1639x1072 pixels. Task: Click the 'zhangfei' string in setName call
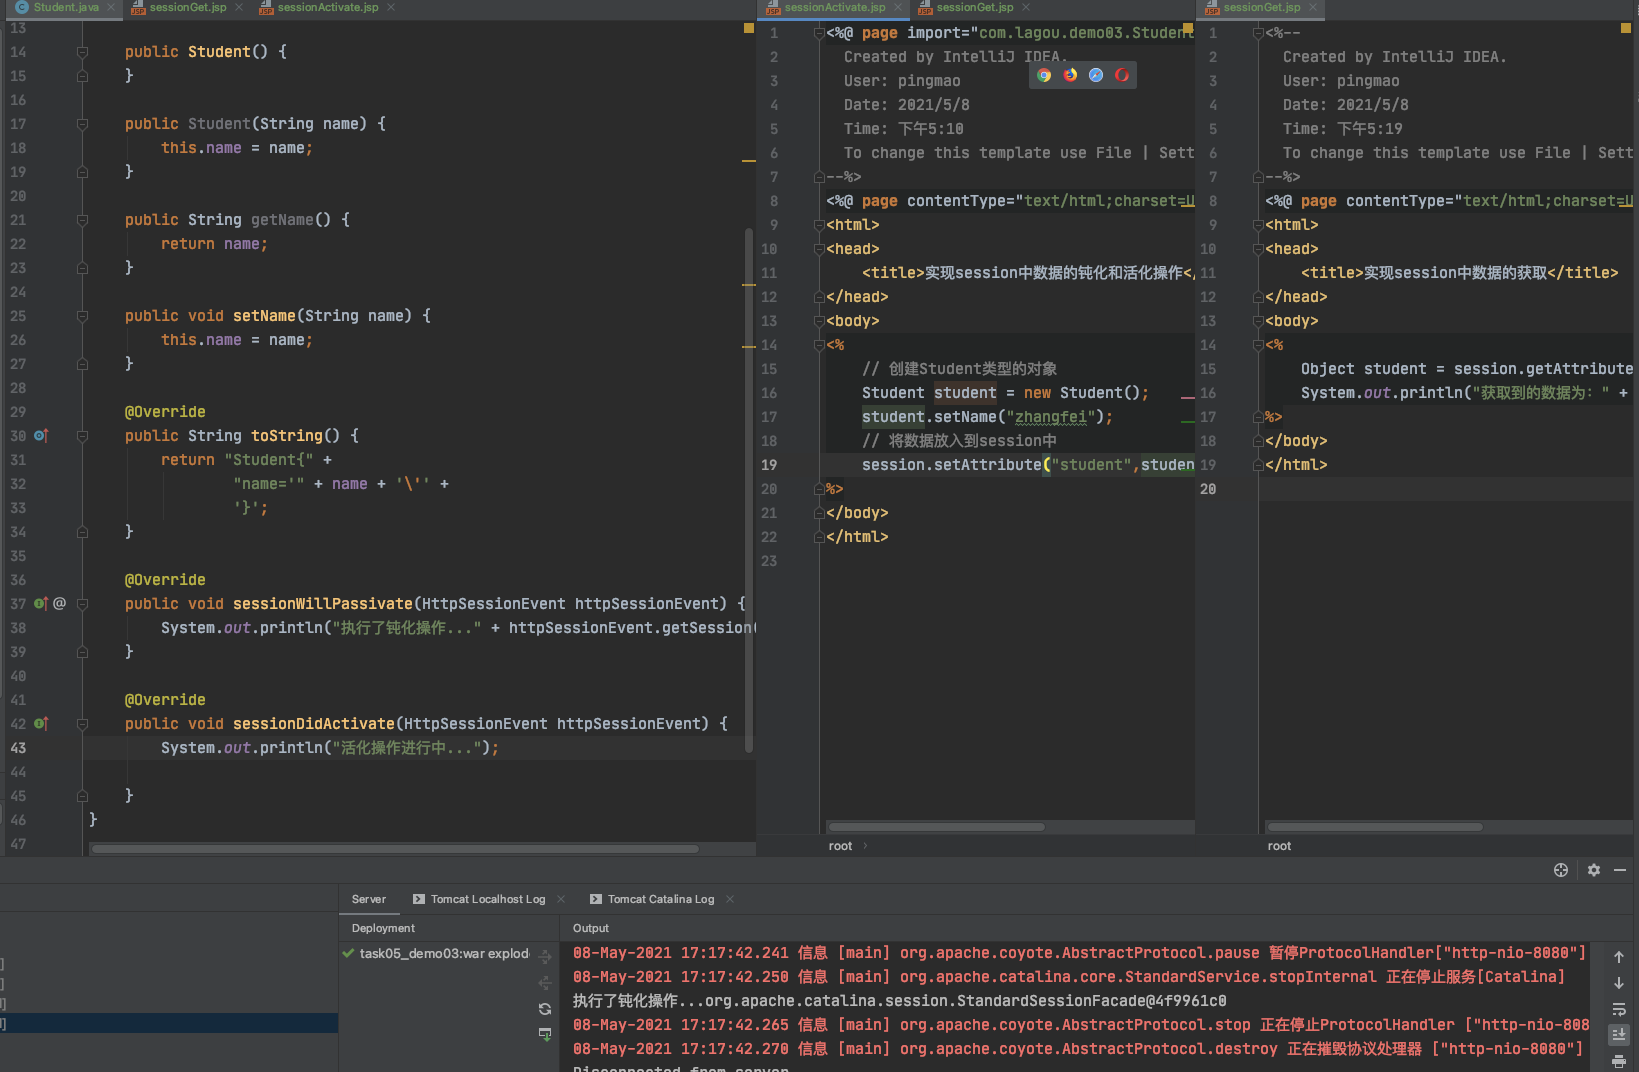[x=1050, y=417]
